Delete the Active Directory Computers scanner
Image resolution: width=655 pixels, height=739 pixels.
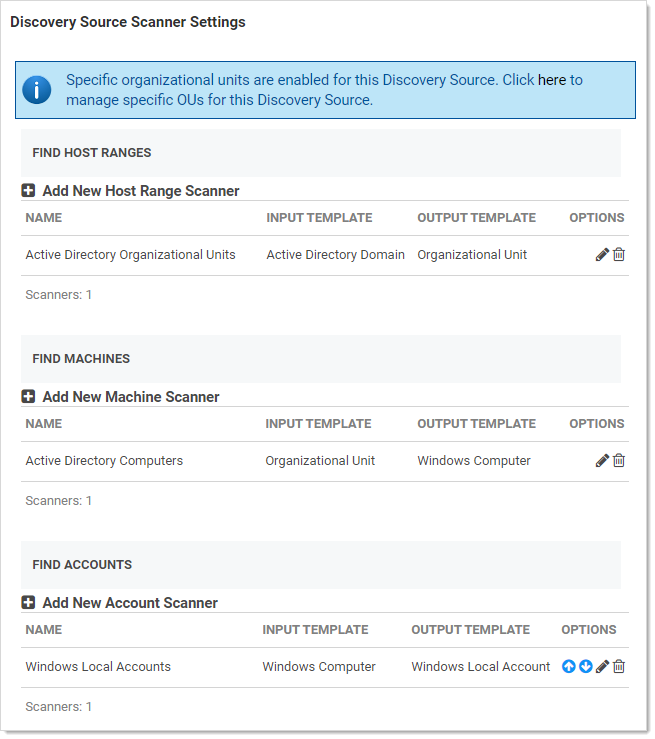[x=619, y=461]
